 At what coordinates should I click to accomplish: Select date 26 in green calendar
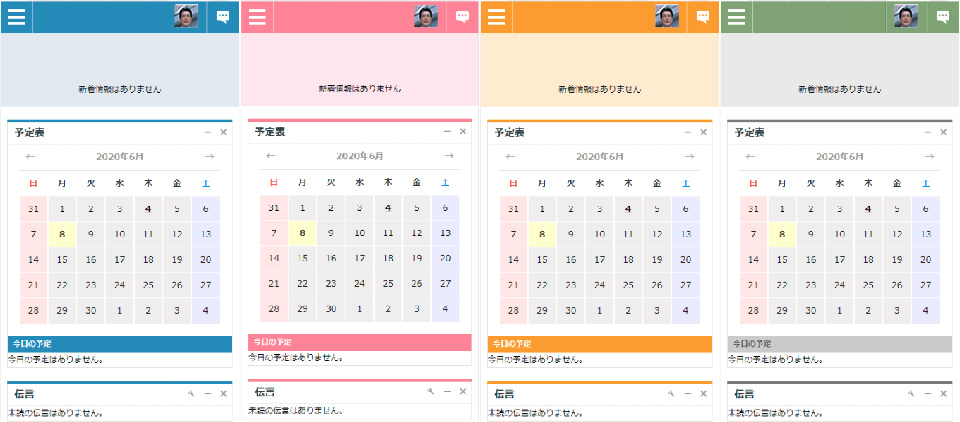(897, 285)
